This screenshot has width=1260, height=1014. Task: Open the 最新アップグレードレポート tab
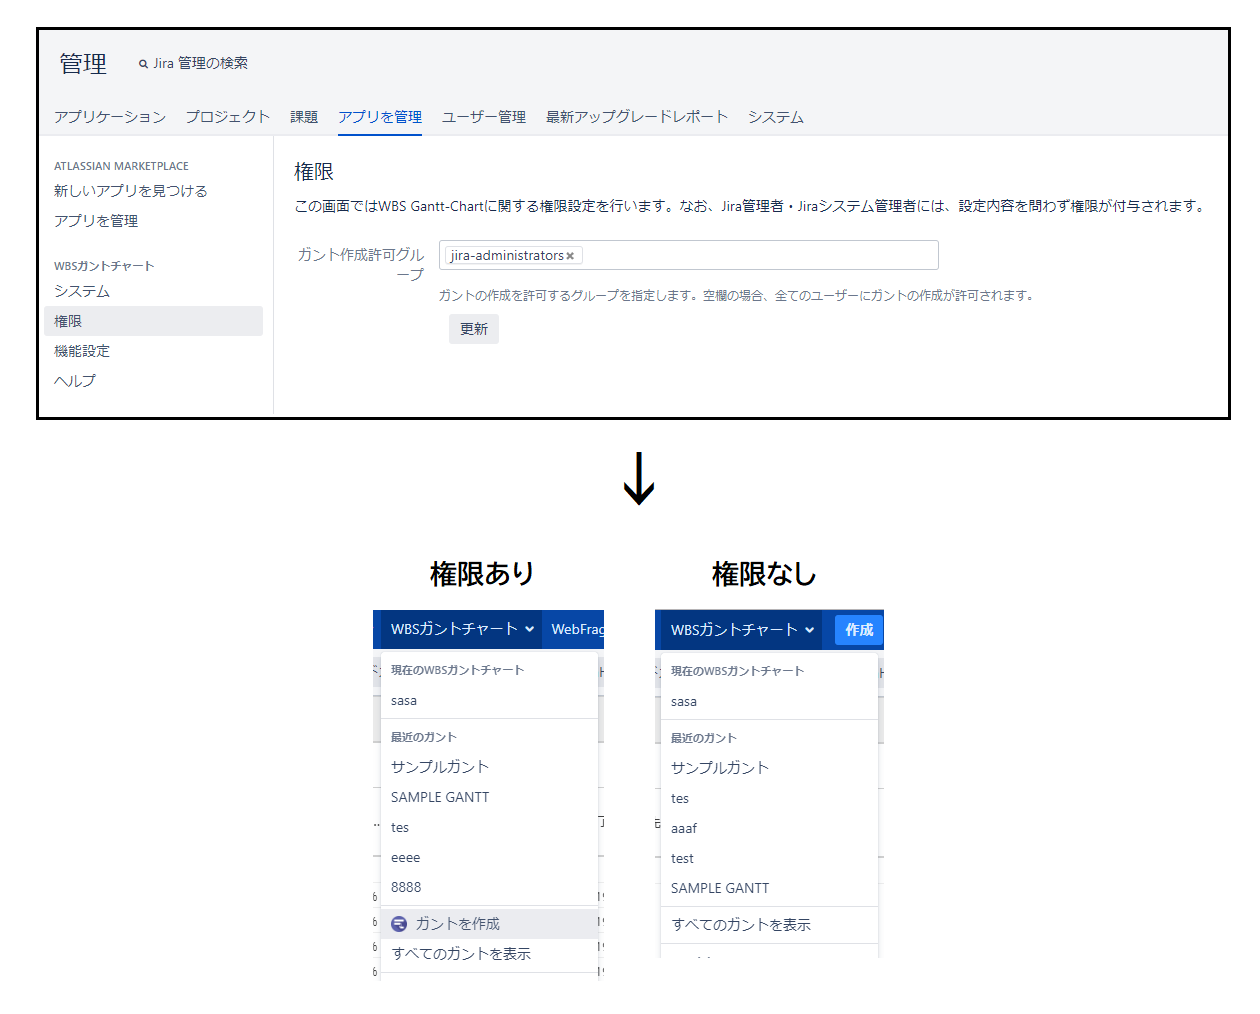pyautogui.click(x=637, y=117)
